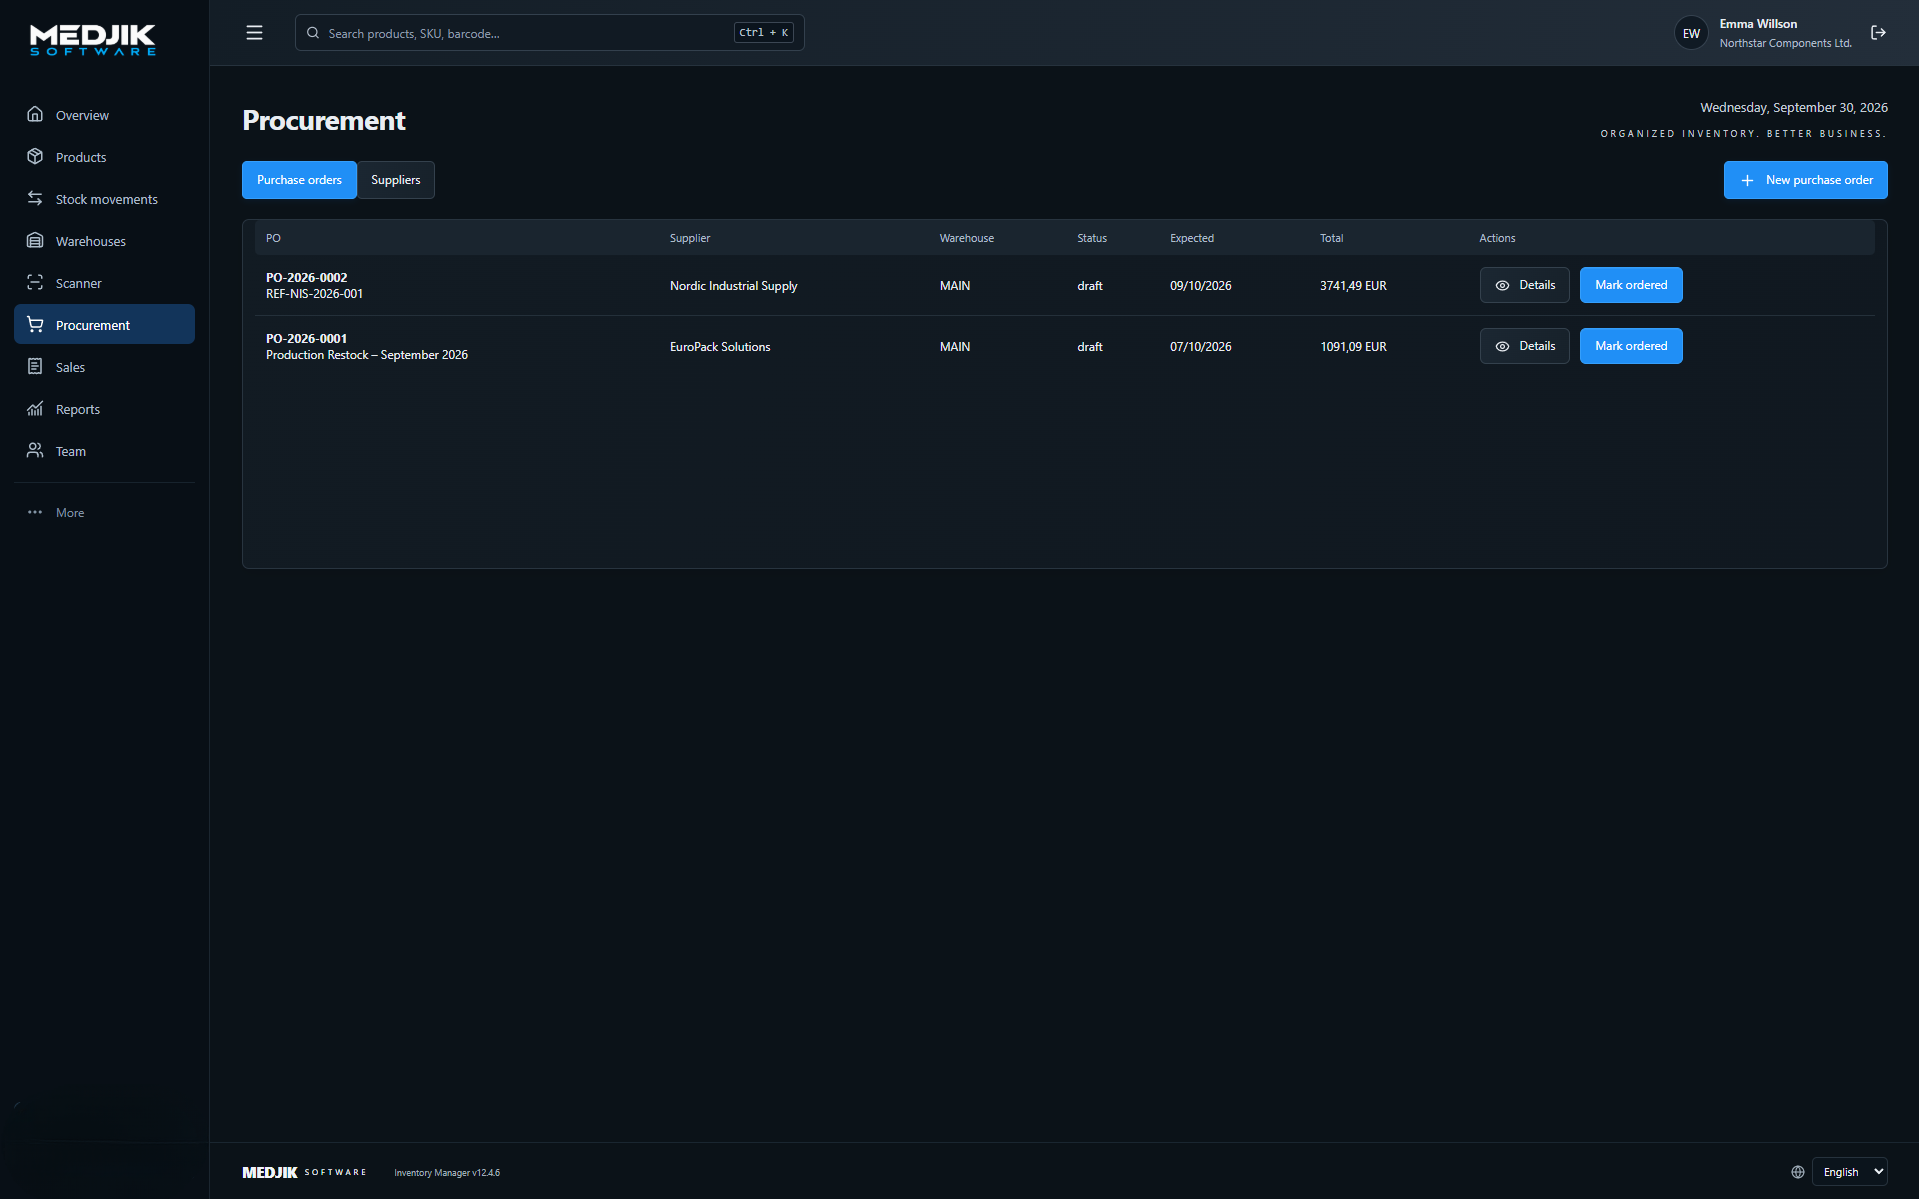Image resolution: width=1919 pixels, height=1199 pixels.
Task: Mark PO-2026-0002 as ordered
Action: 1631,285
